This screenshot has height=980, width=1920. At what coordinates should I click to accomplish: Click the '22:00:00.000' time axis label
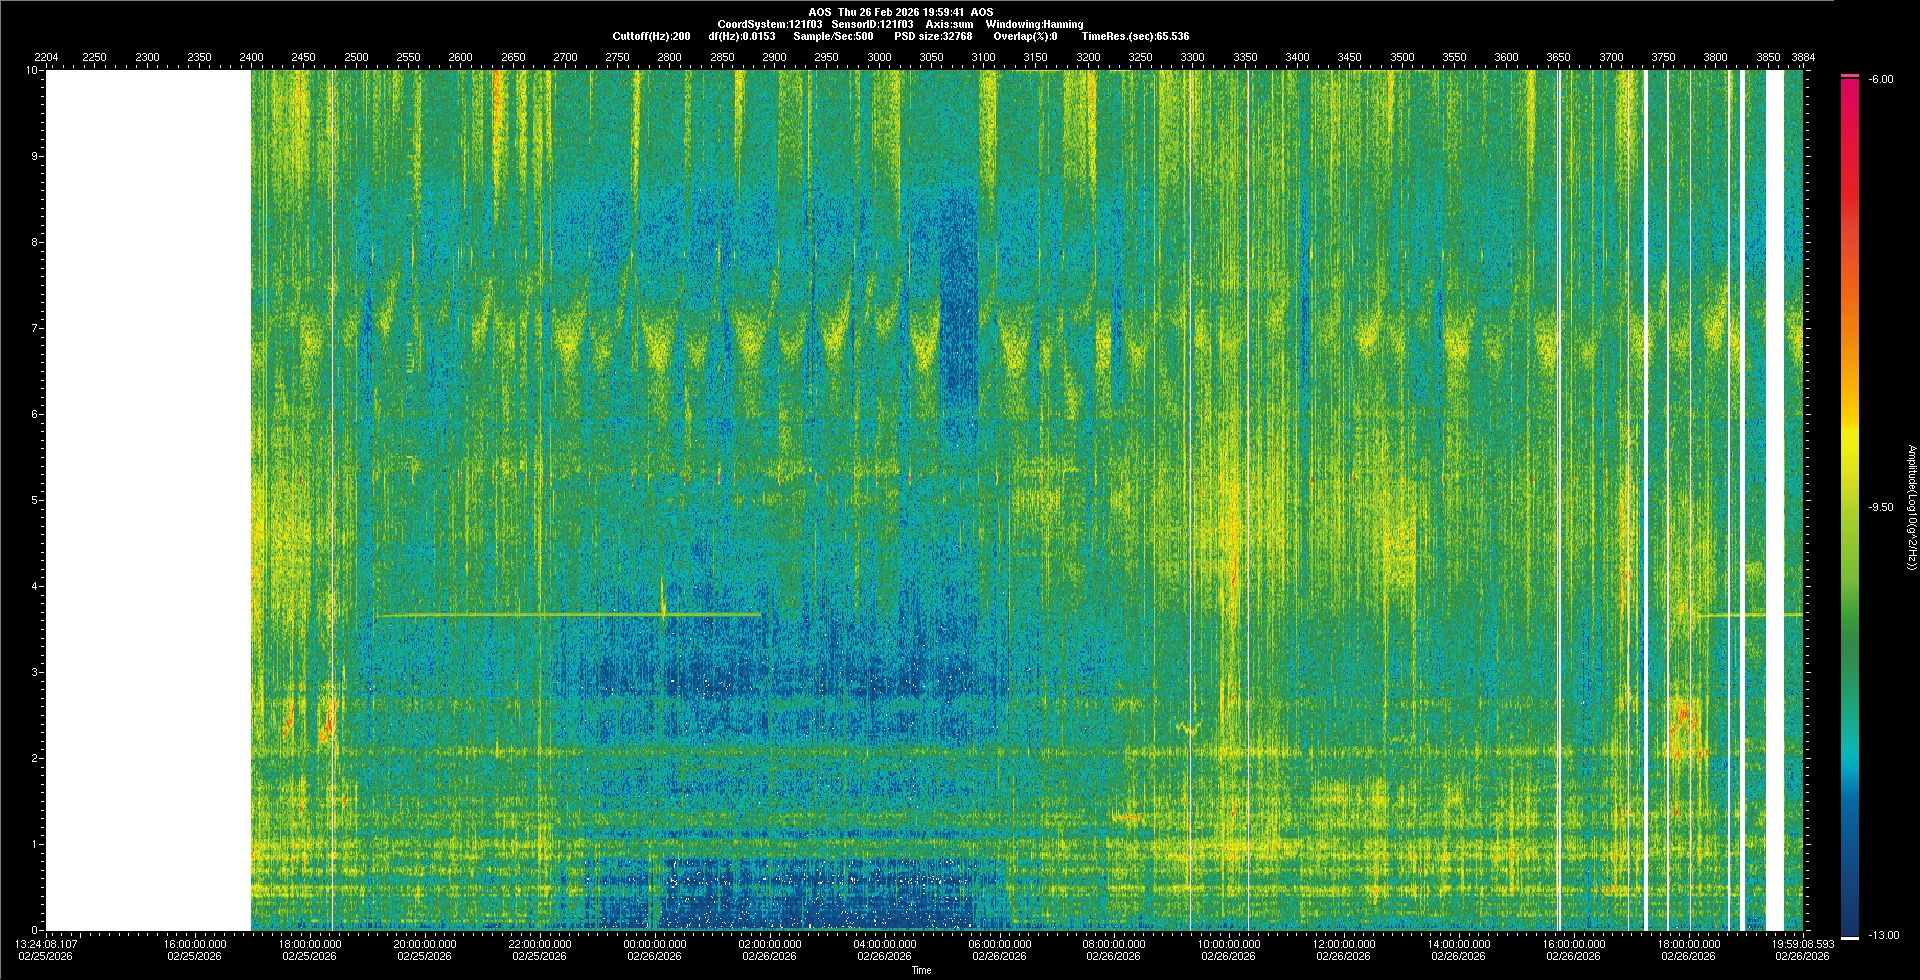pos(540,943)
